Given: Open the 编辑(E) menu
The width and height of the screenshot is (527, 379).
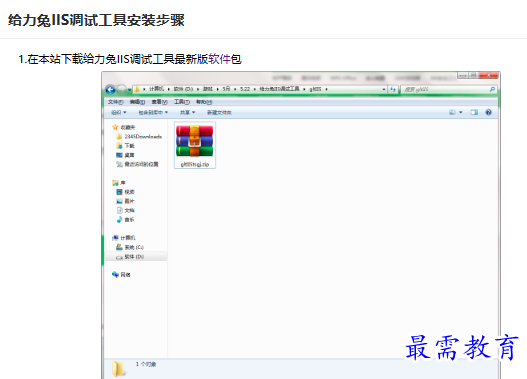Looking at the screenshot, I should [137, 102].
